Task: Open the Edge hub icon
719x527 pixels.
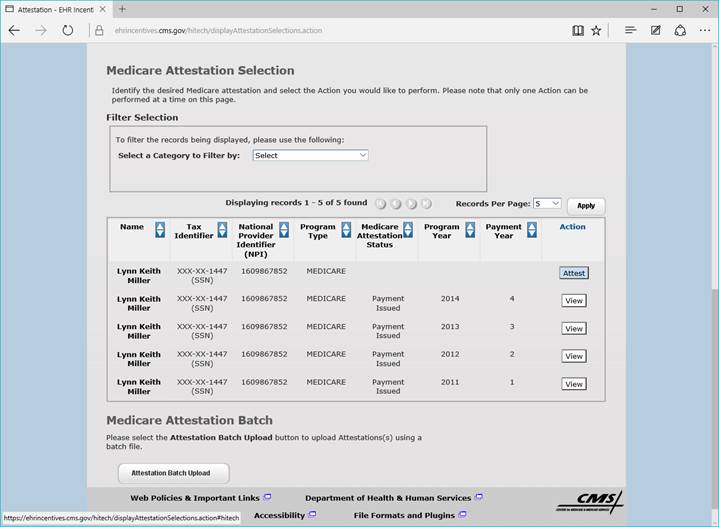Action: point(630,30)
